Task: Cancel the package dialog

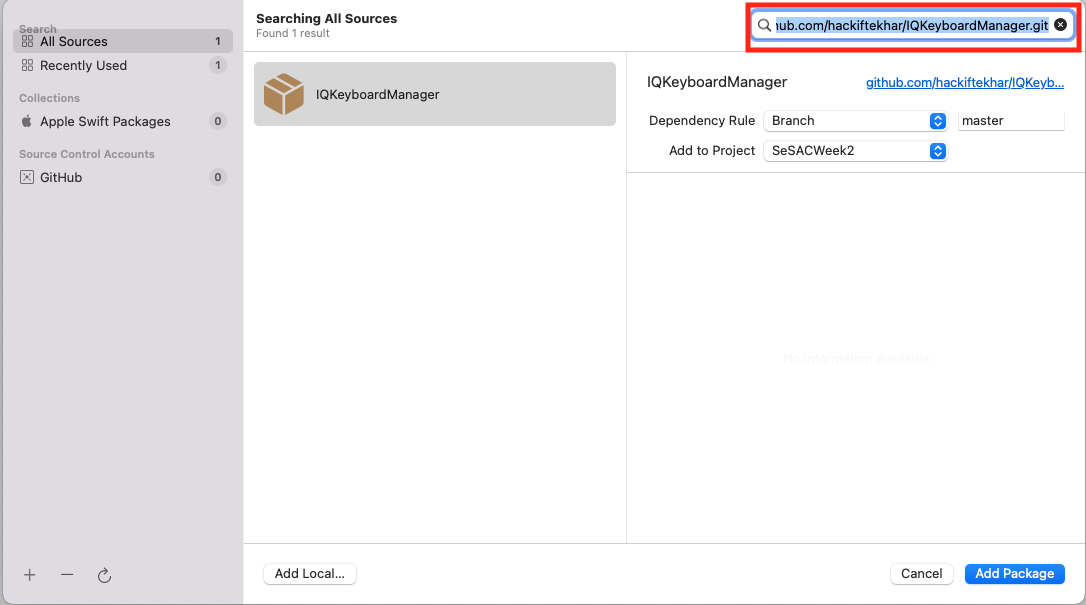Action: 922,574
